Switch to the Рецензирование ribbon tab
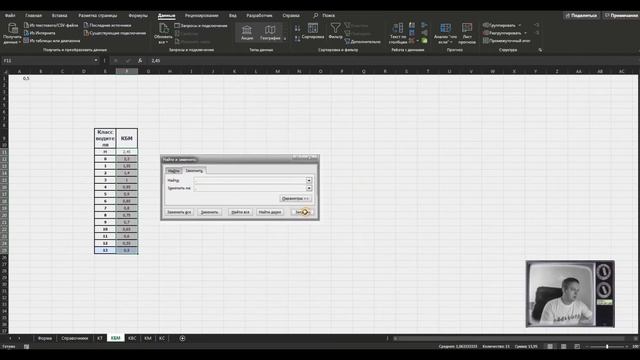Image resolution: width=640 pixels, height=360 pixels. (x=202, y=16)
